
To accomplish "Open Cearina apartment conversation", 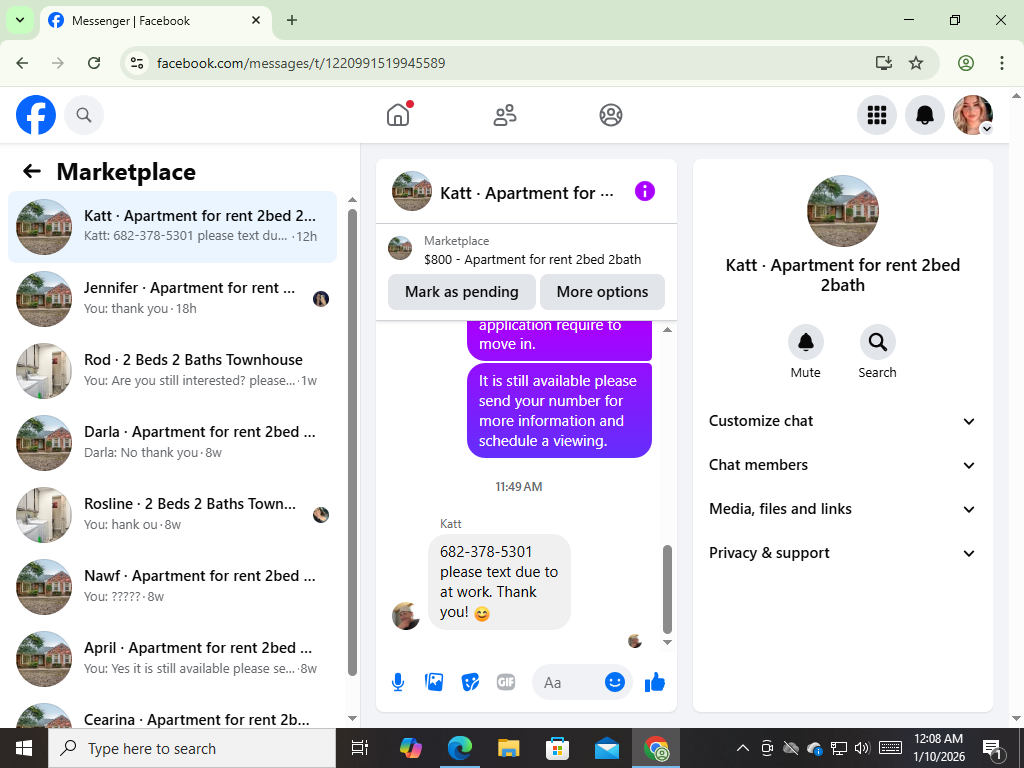I will tap(172, 714).
